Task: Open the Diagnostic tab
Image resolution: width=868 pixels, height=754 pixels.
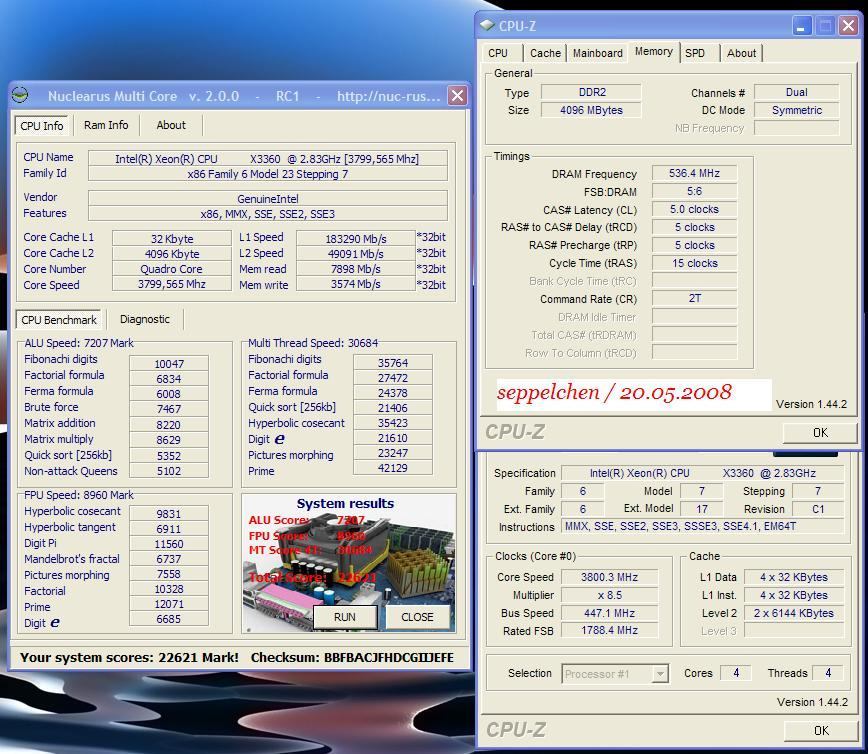Action: (145, 319)
